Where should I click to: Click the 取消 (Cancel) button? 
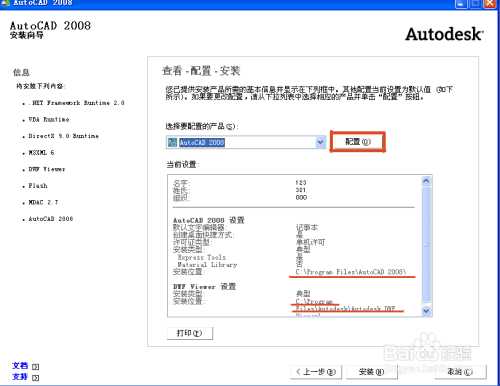[x=460, y=372]
